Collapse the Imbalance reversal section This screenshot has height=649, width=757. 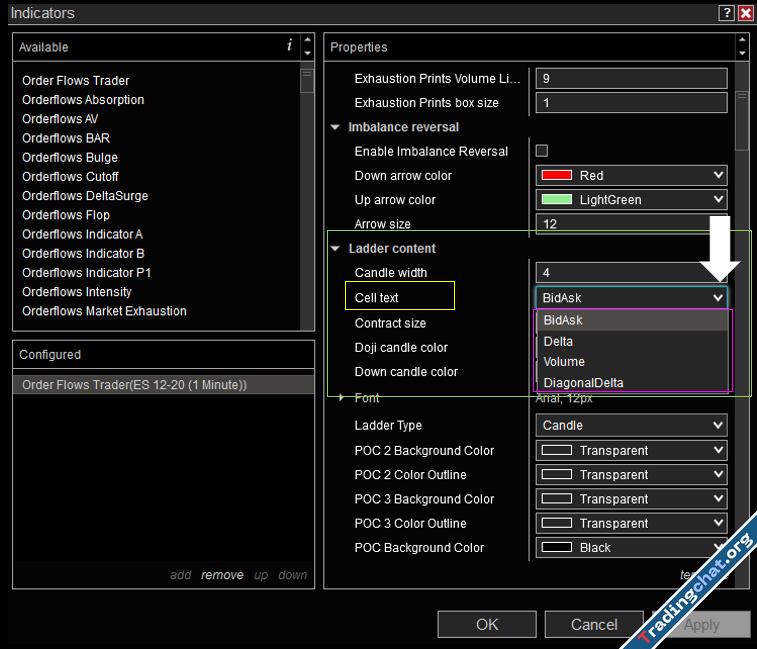(336, 128)
